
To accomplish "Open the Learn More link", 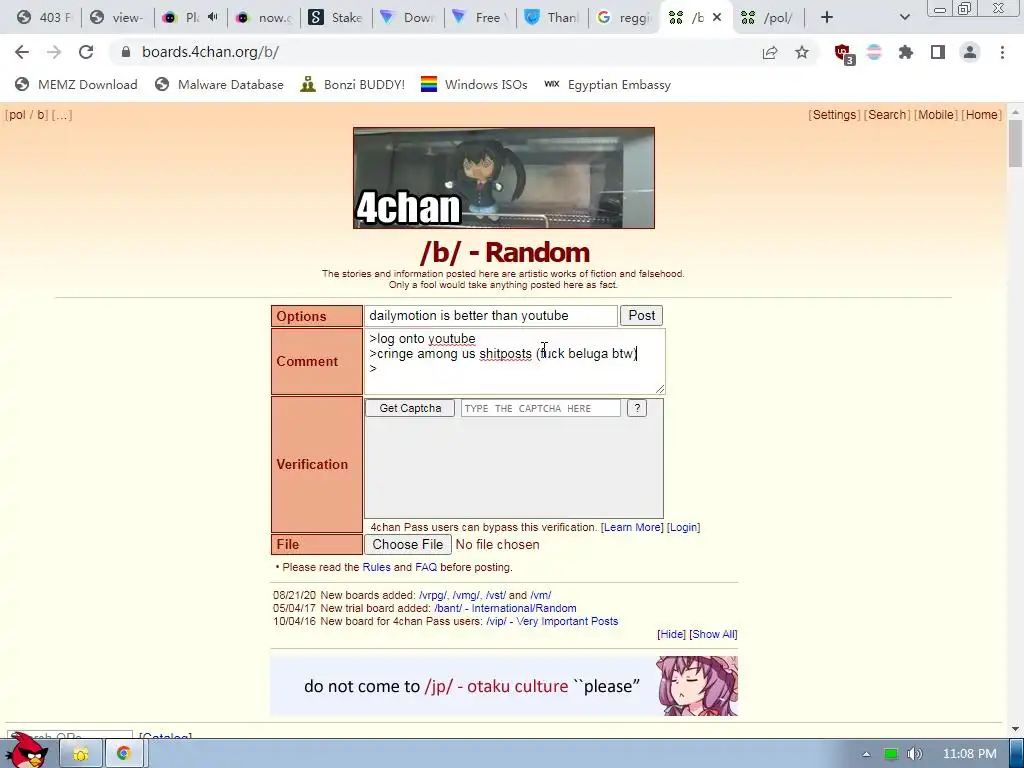I will click(x=632, y=527).
